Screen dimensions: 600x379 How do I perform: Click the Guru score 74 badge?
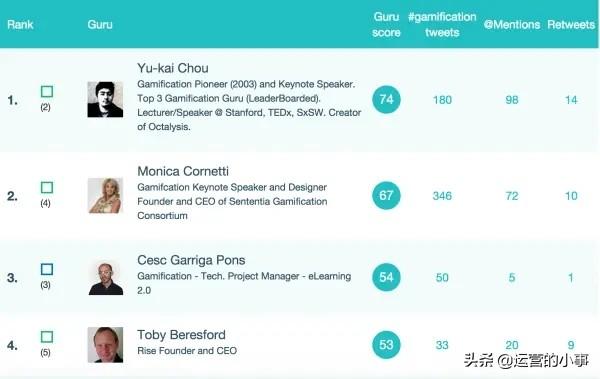point(386,100)
